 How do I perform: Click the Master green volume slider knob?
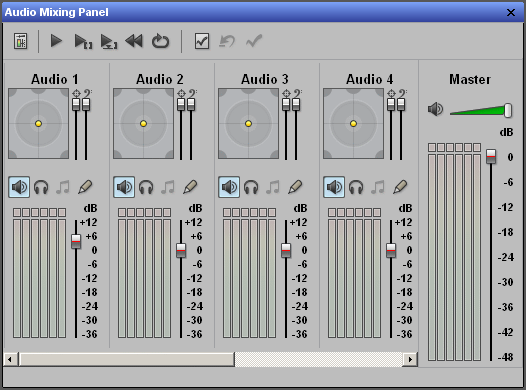click(508, 110)
